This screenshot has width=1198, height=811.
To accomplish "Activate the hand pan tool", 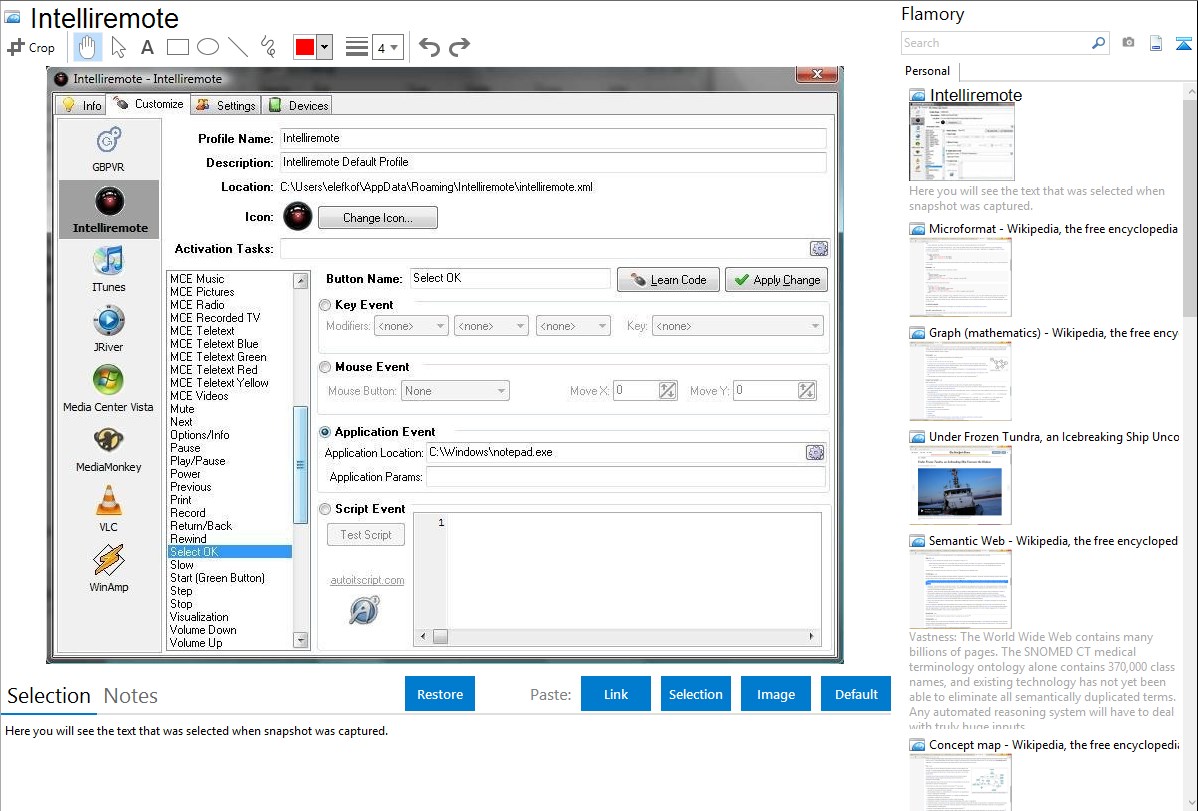I will [87, 47].
